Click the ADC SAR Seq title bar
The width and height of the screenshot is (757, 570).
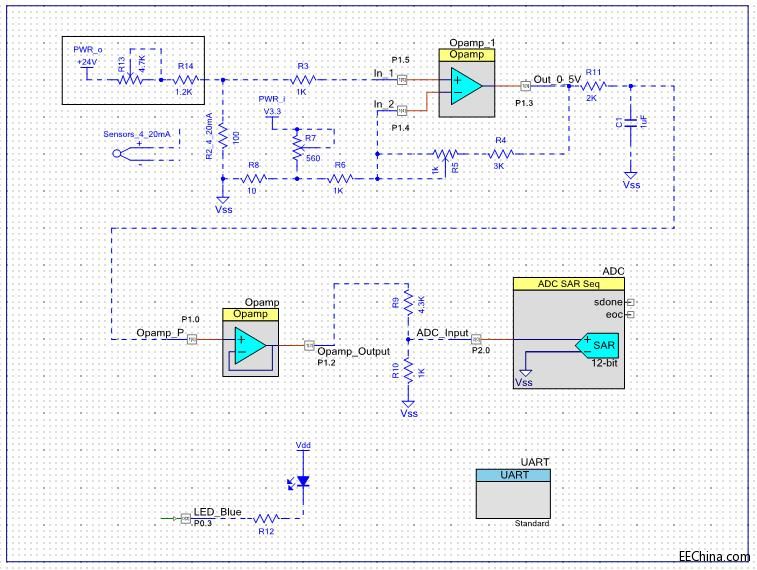click(x=567, y=284)
